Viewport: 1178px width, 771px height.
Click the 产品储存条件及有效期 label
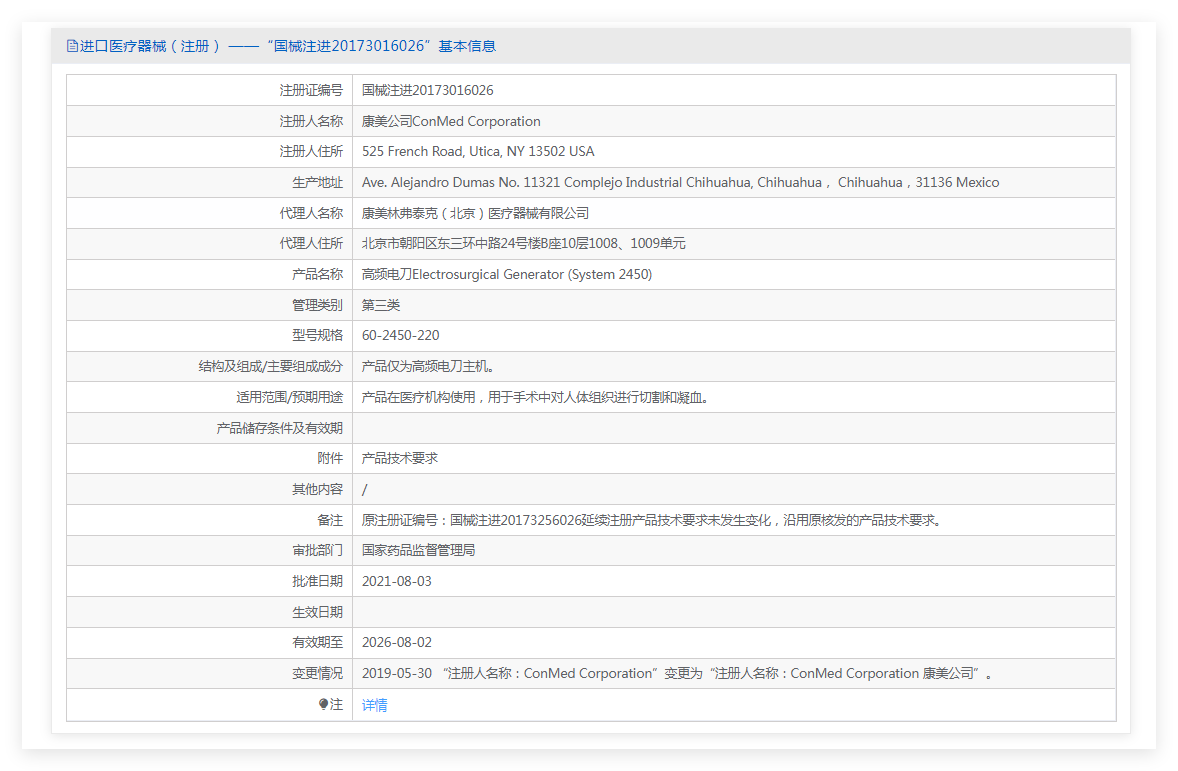279,428
